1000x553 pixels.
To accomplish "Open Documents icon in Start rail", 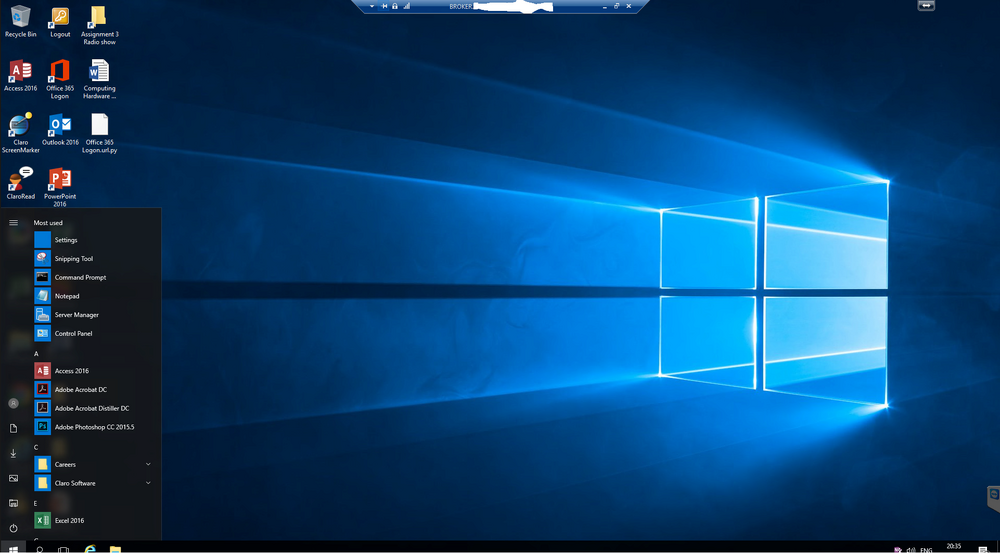I will click(13, 429).
